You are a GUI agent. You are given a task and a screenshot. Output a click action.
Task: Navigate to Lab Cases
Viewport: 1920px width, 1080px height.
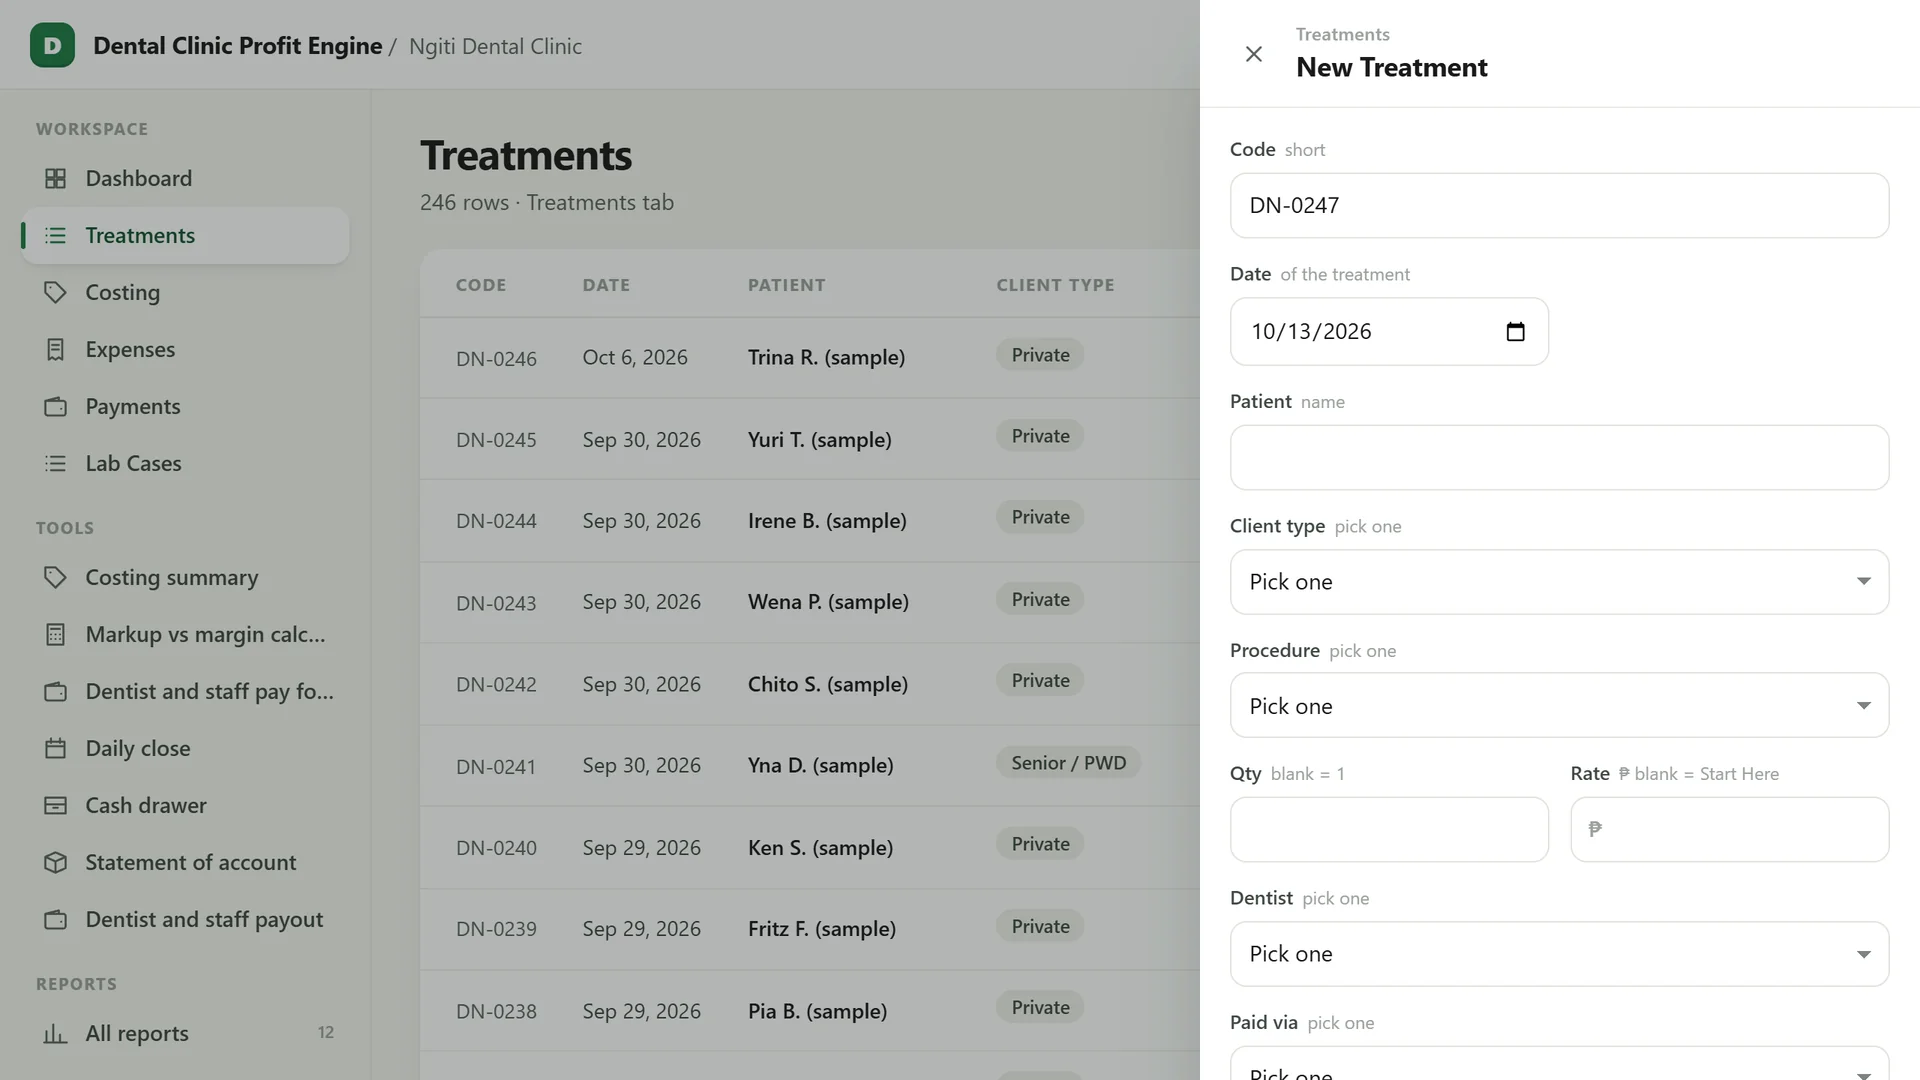[x=185, y=463]
